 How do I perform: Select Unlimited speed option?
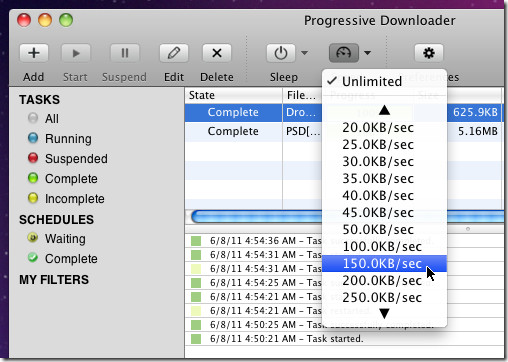tap(384, 82)
